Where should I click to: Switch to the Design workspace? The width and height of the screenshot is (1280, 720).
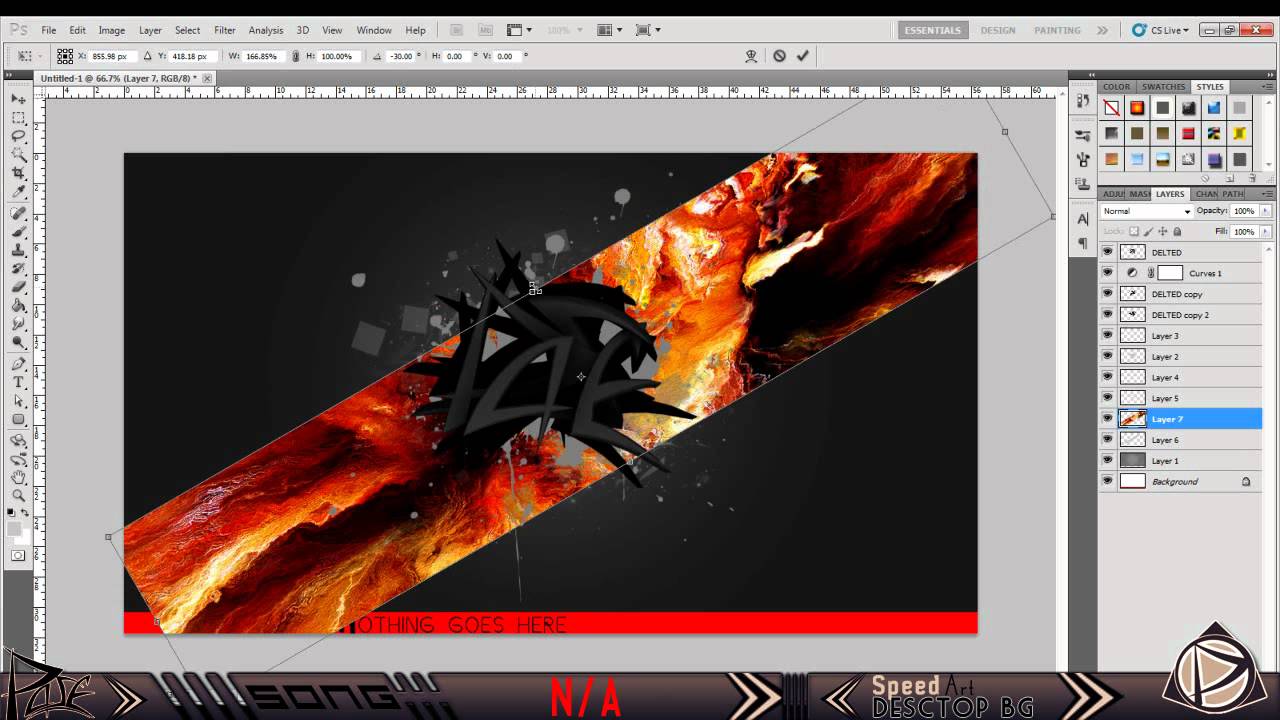998,30
